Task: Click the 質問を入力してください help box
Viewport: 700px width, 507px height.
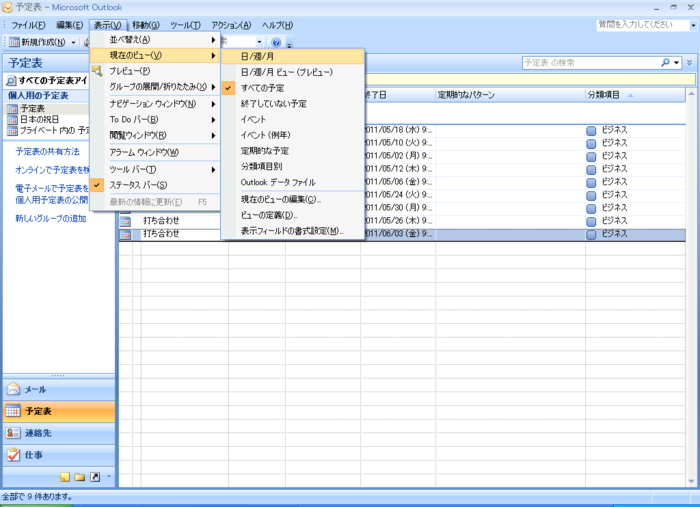Action: [643, 25]
